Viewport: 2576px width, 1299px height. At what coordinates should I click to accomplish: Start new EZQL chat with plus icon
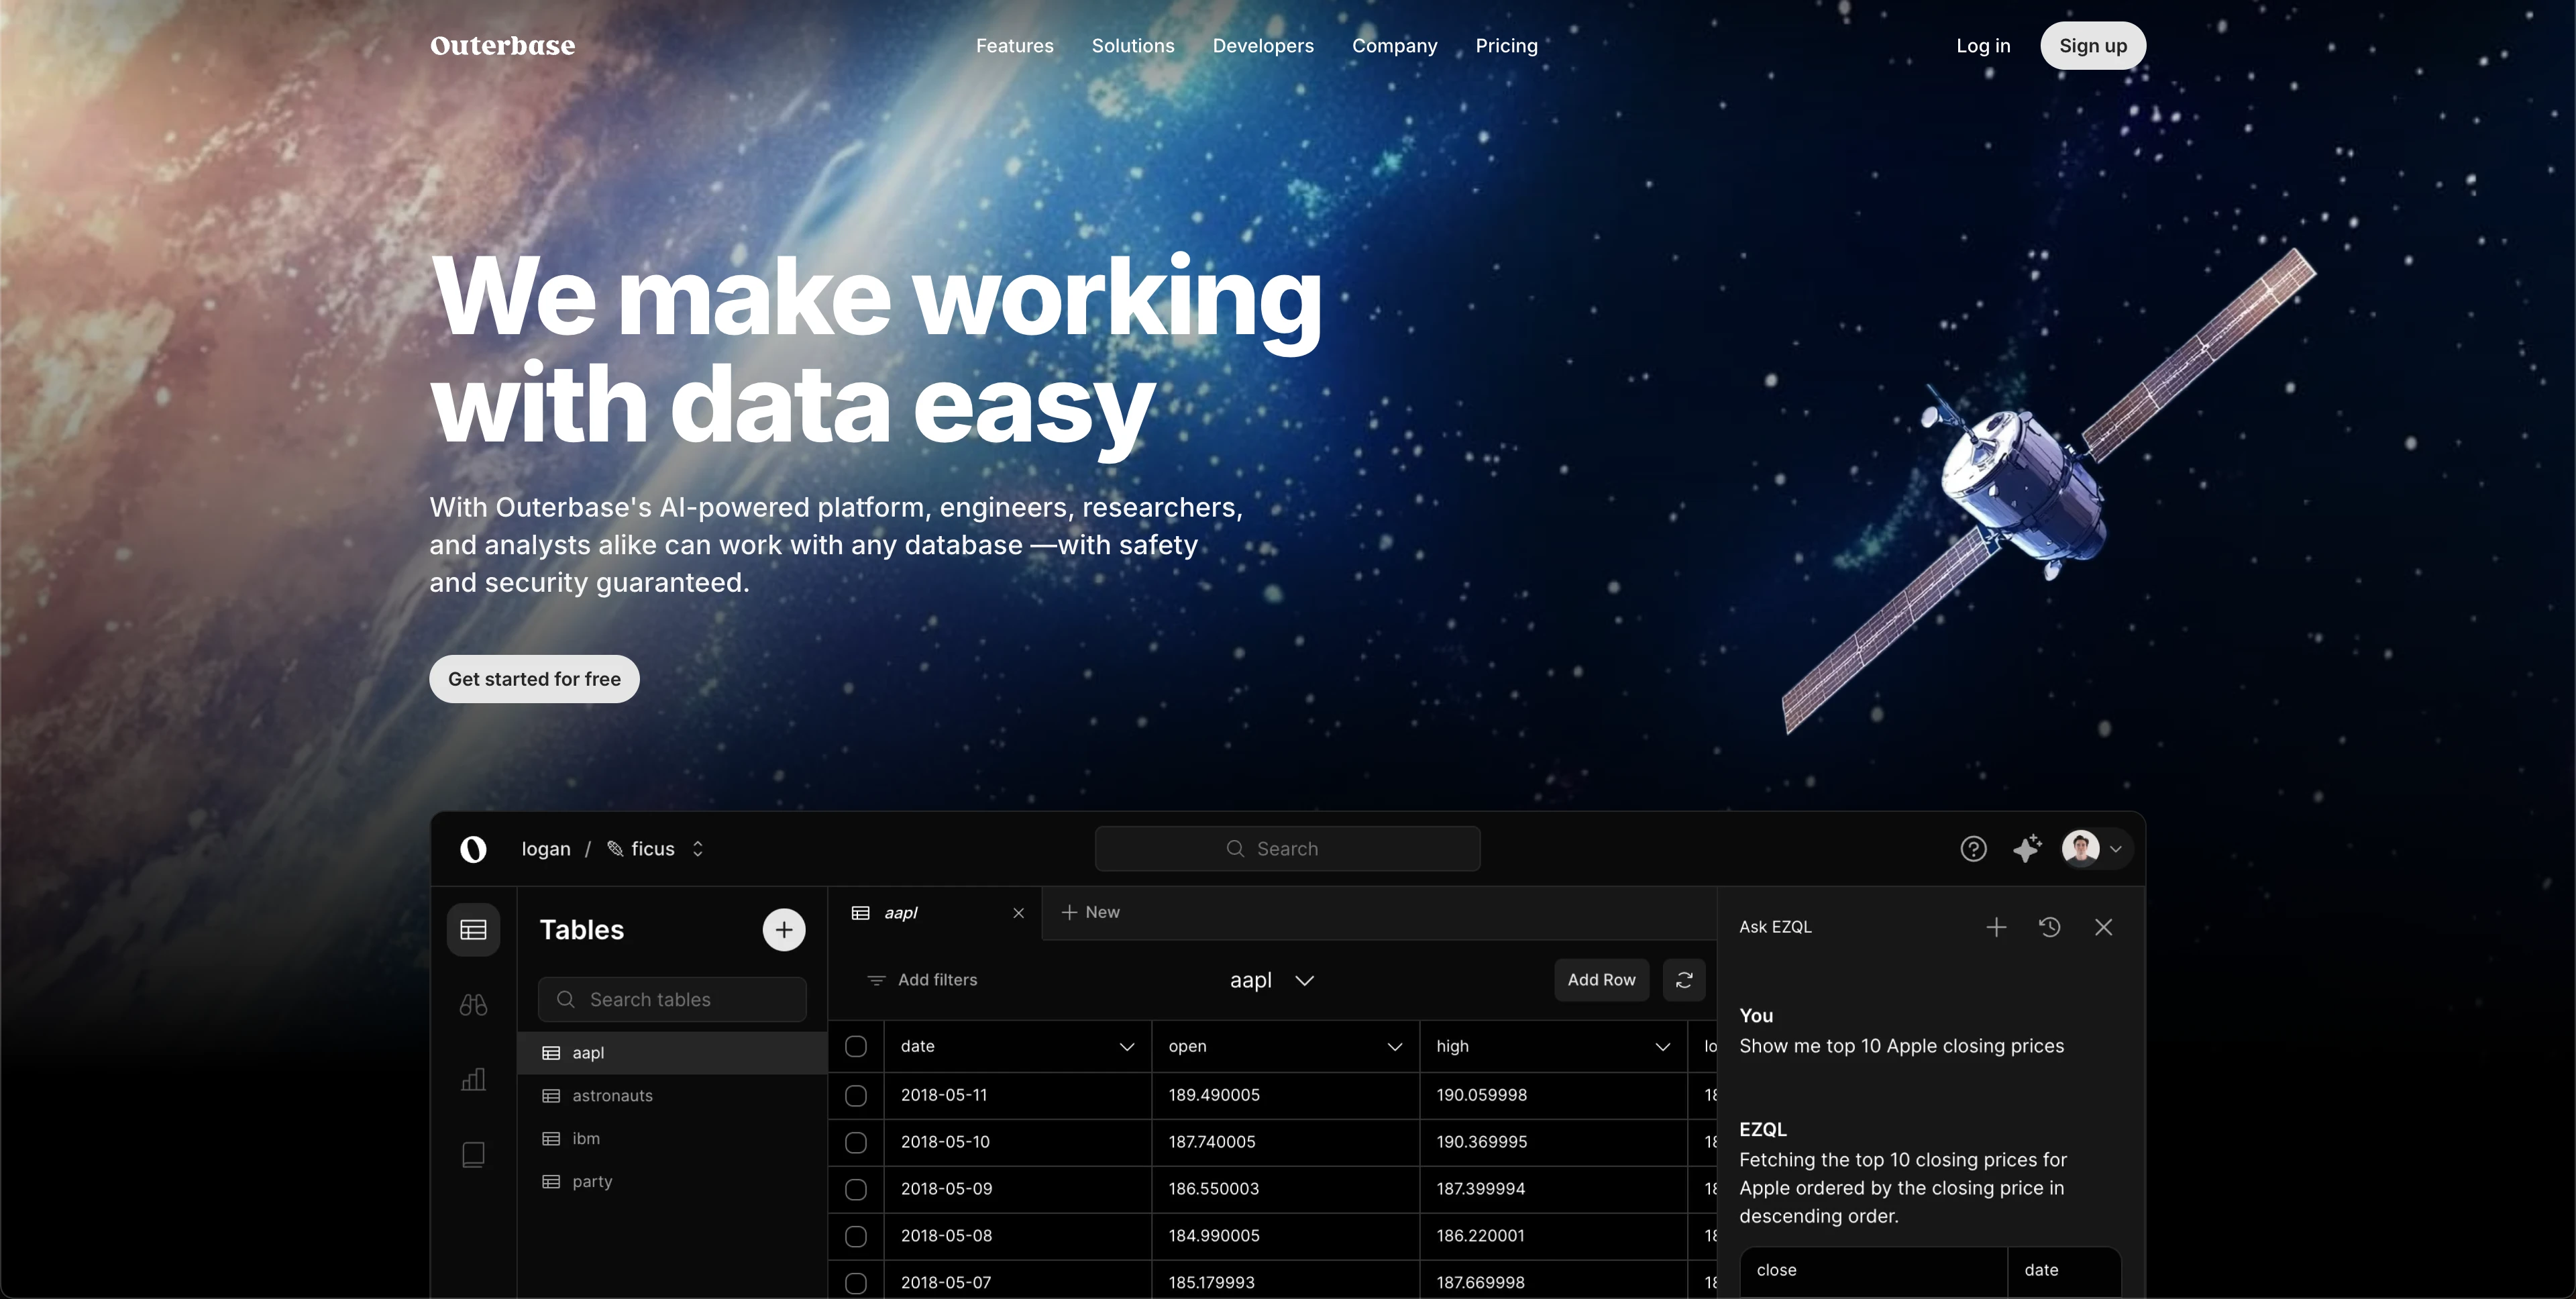[1996, 927]
